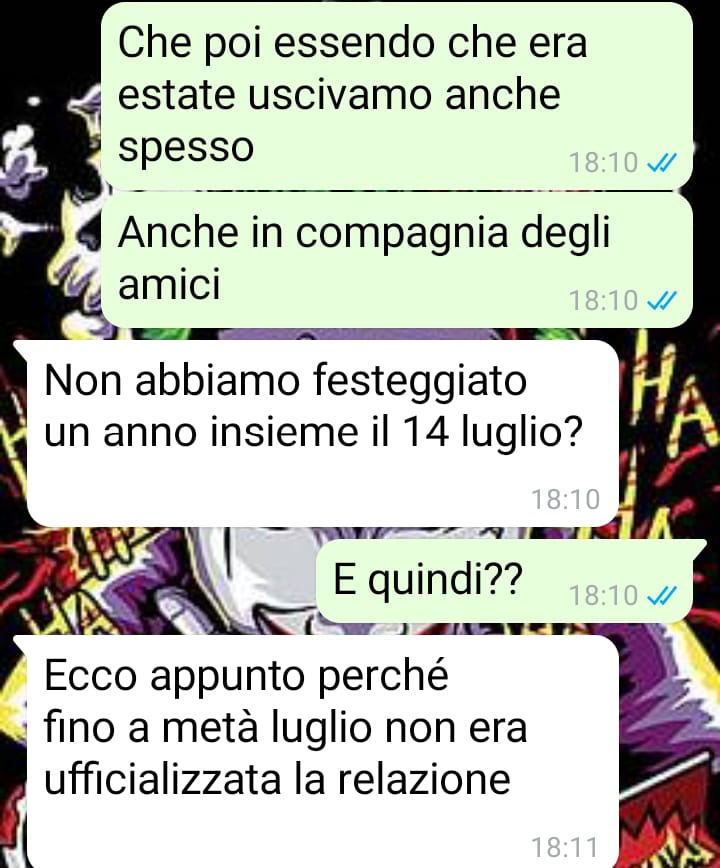This screenshot has width=720, height=868.
Task: Tap blue read ticks beside 'E quindi??'
Action: (661, 596)
